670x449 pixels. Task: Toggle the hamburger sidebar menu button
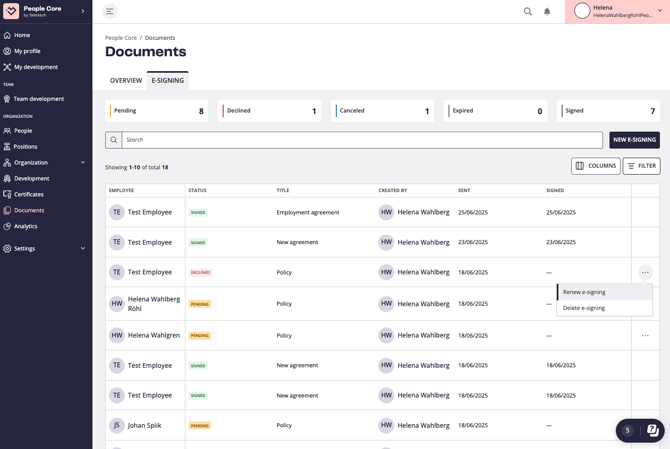(x=110, y=12)
